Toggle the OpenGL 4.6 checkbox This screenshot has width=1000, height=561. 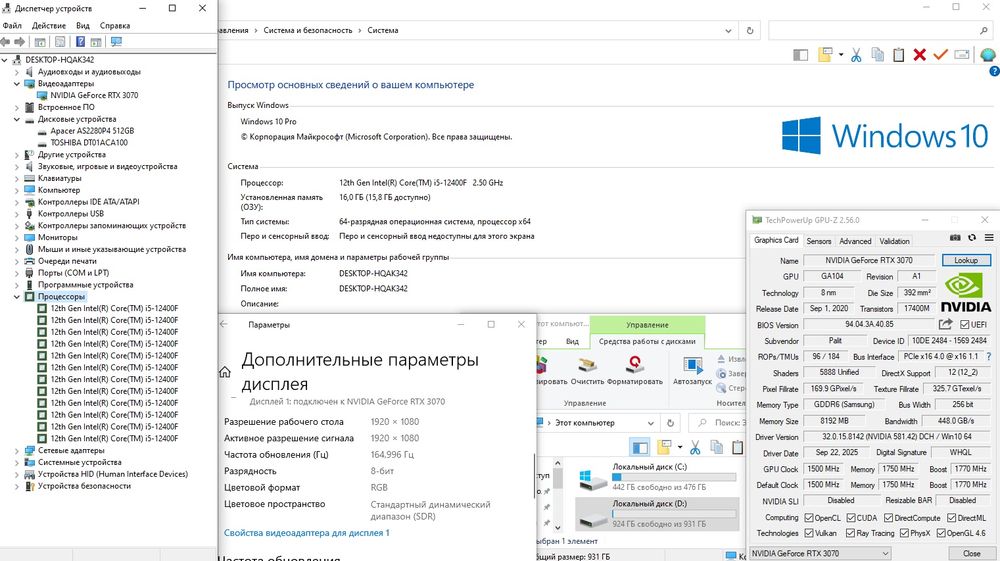941,533
